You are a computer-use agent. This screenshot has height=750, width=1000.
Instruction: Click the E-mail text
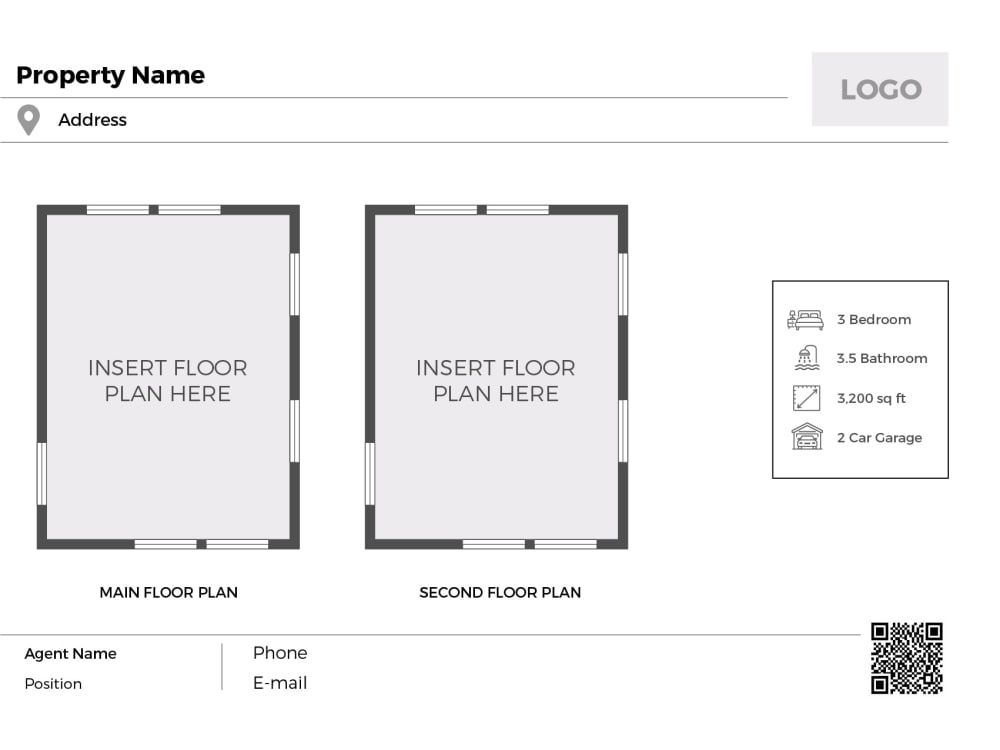coord(280,683)
